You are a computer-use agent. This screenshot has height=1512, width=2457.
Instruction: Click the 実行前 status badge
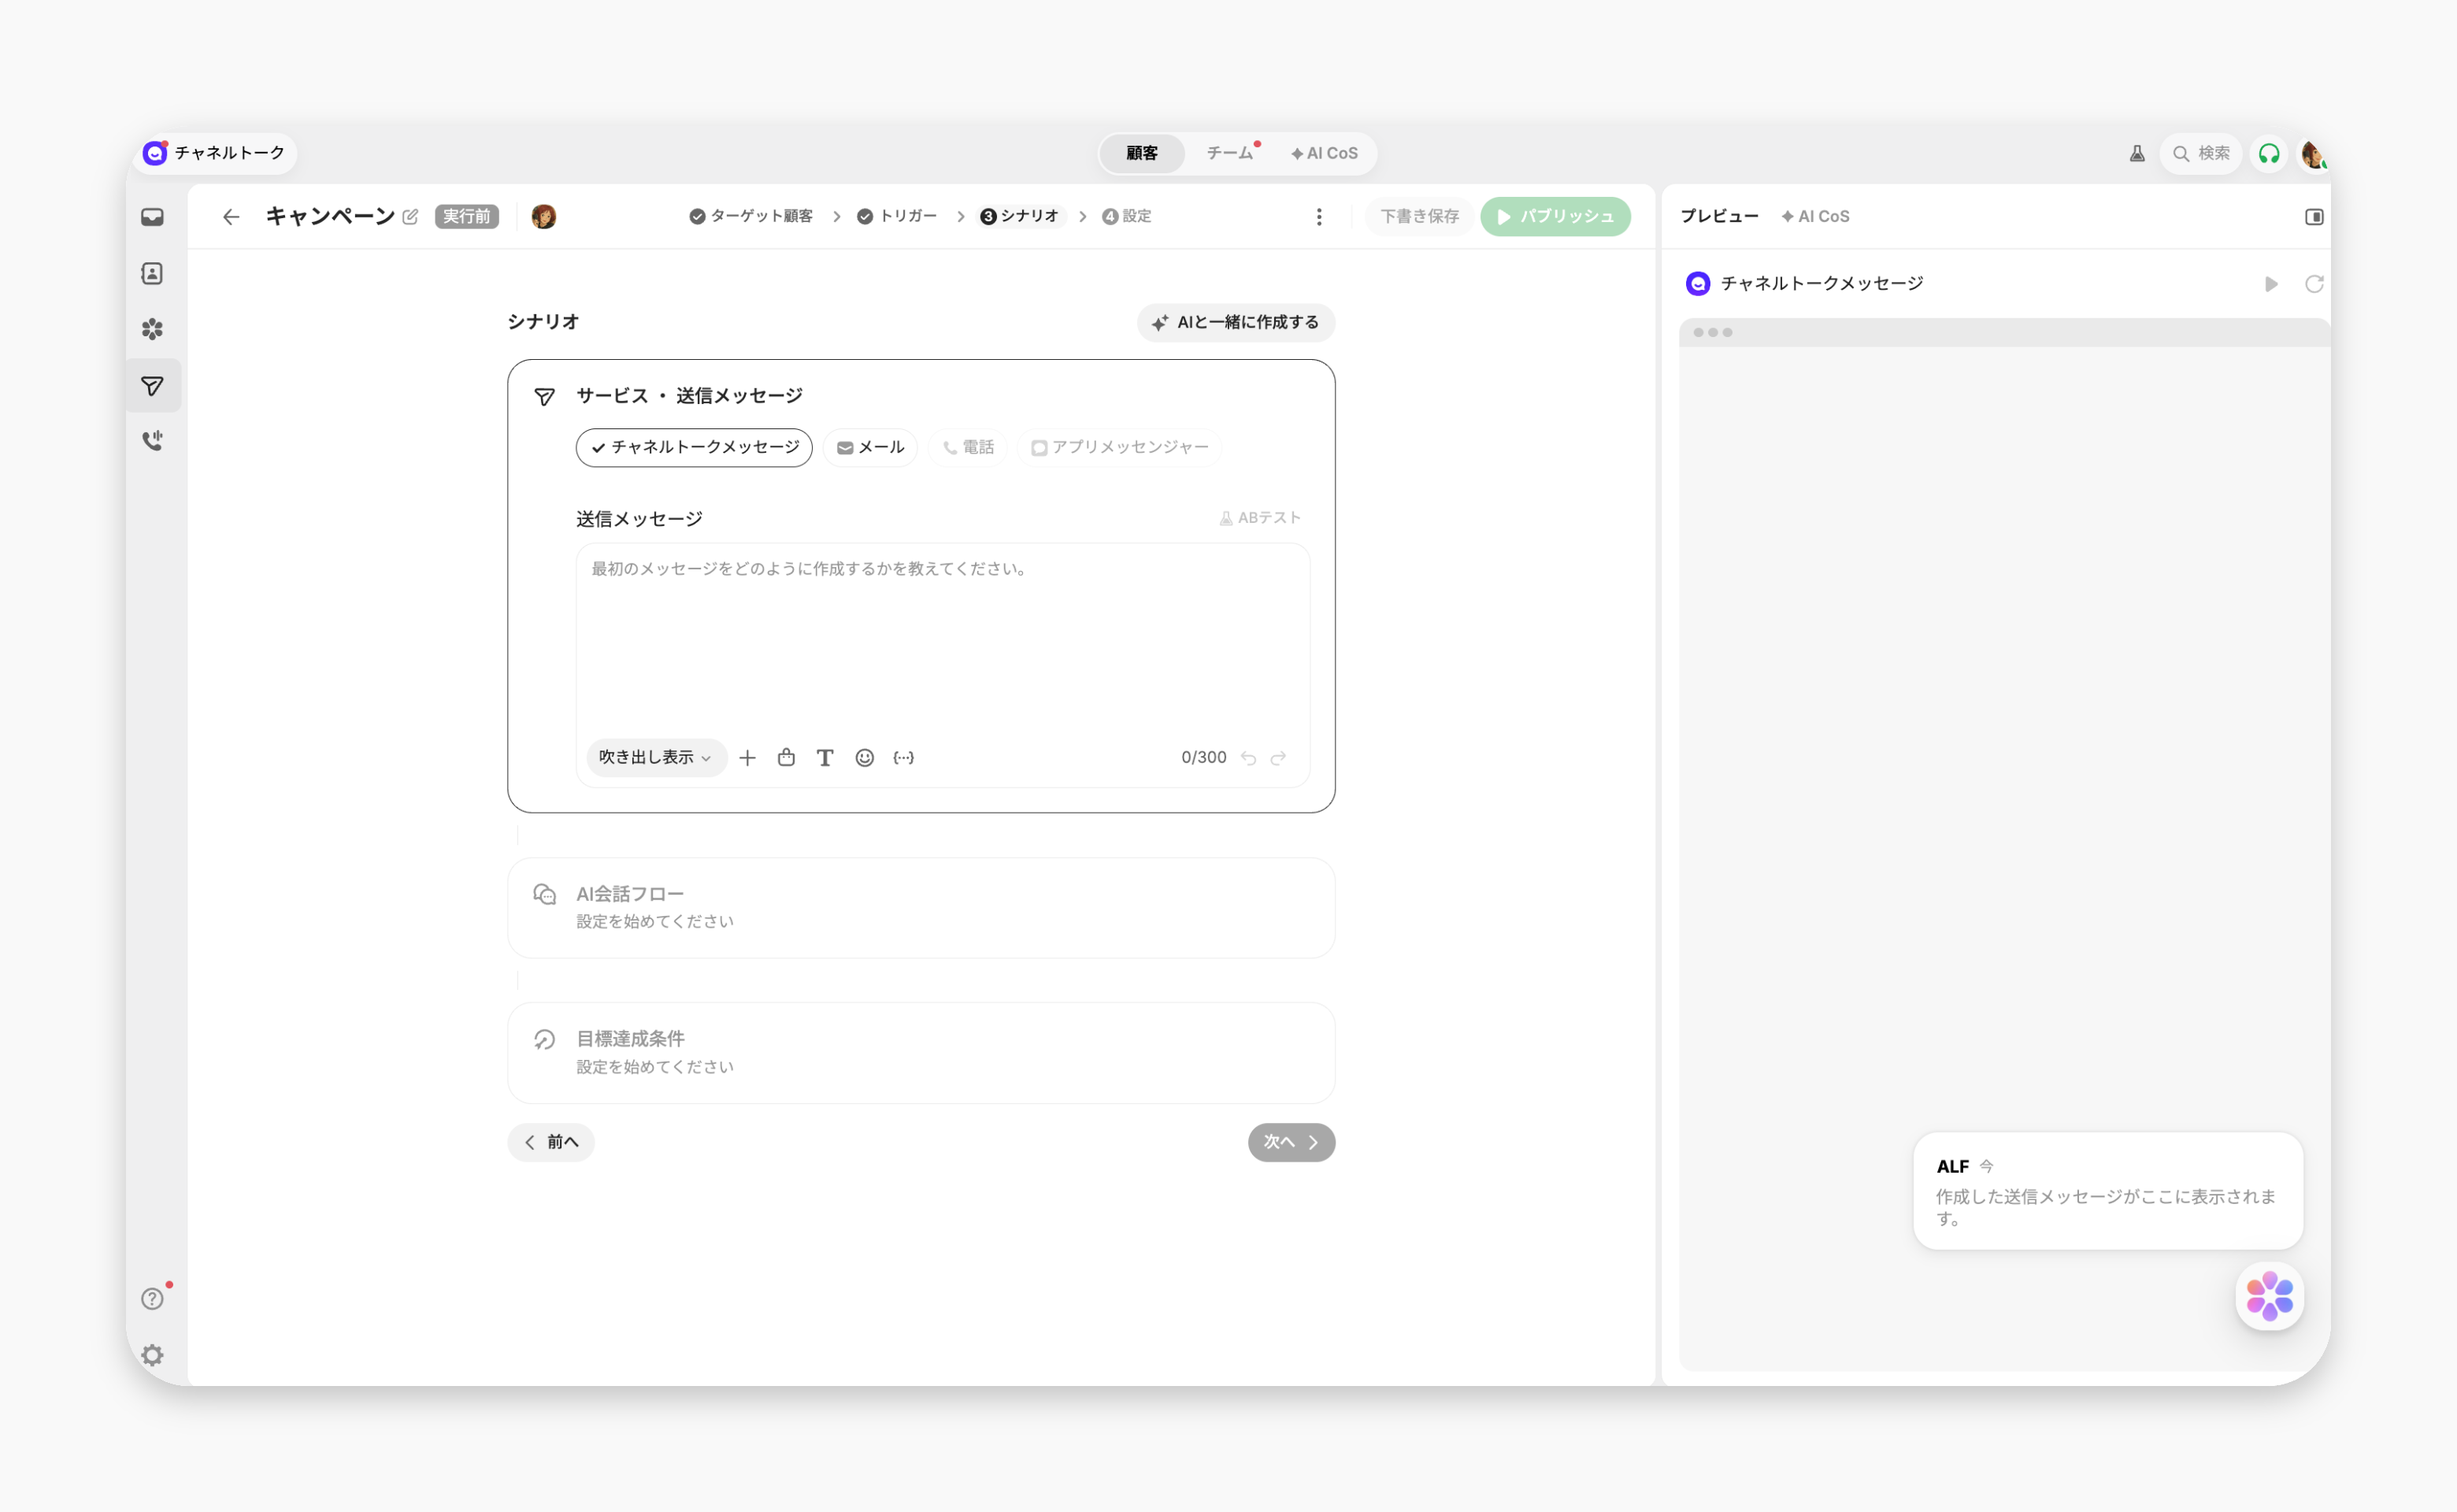point(467,217)
